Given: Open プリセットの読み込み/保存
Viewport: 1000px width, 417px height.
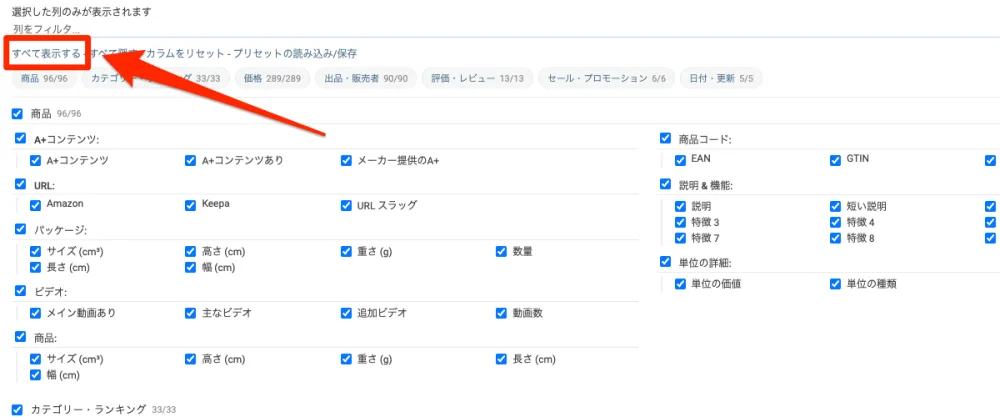Looking at the screenshot, I should (x=295, y=54).
